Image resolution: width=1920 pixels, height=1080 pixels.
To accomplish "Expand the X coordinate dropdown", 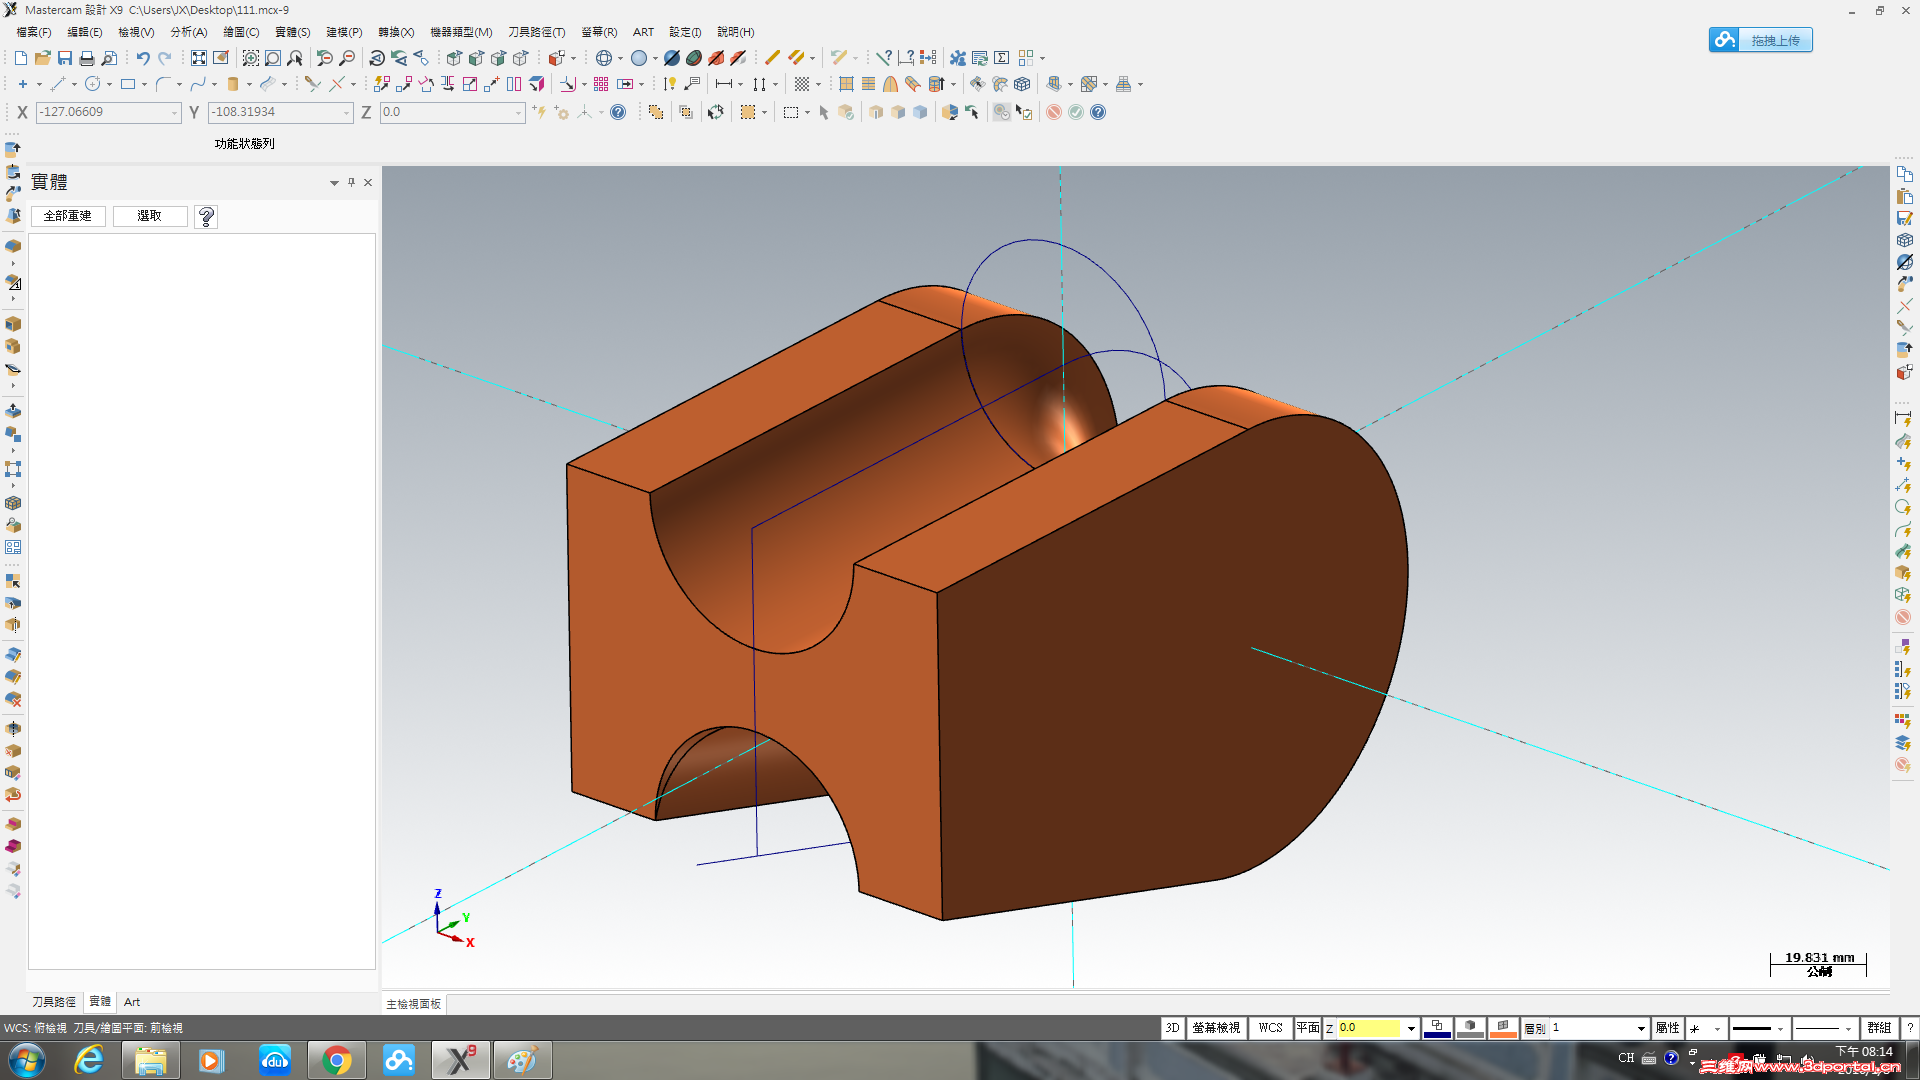I will 174,113.
